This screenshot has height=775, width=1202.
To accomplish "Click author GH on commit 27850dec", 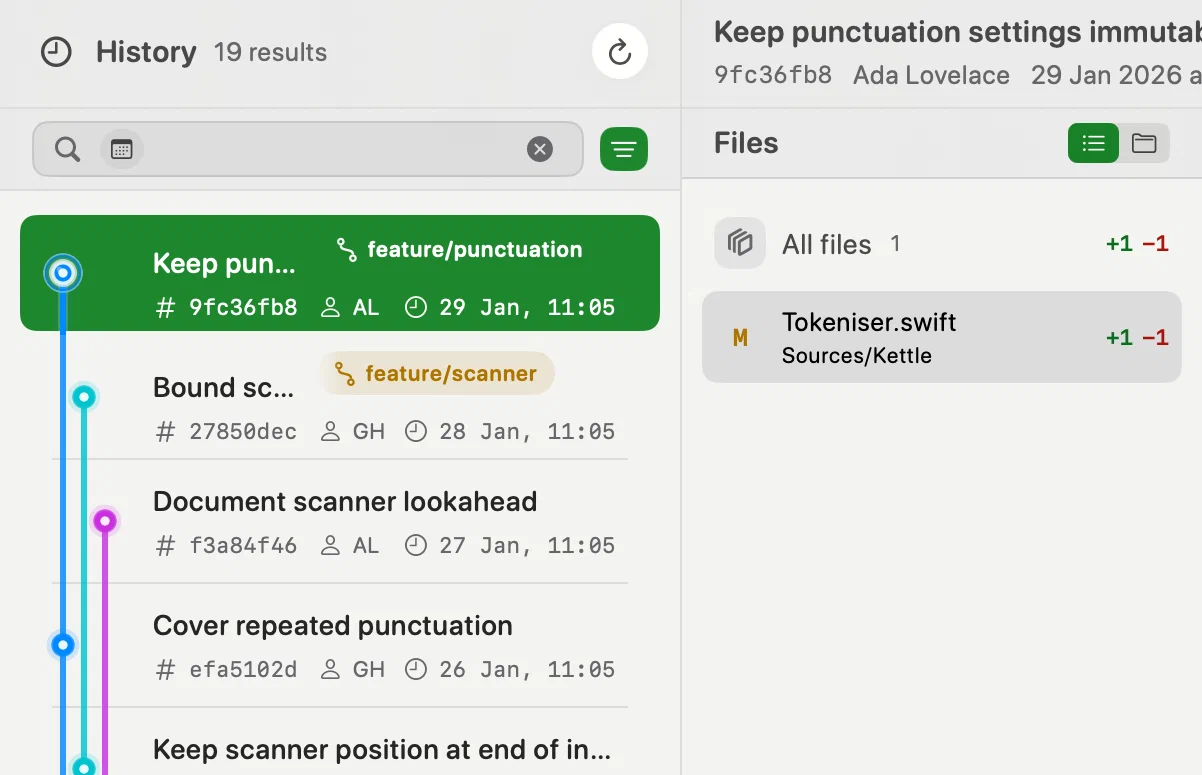I will pyautogui.click(x=369, y=431).
